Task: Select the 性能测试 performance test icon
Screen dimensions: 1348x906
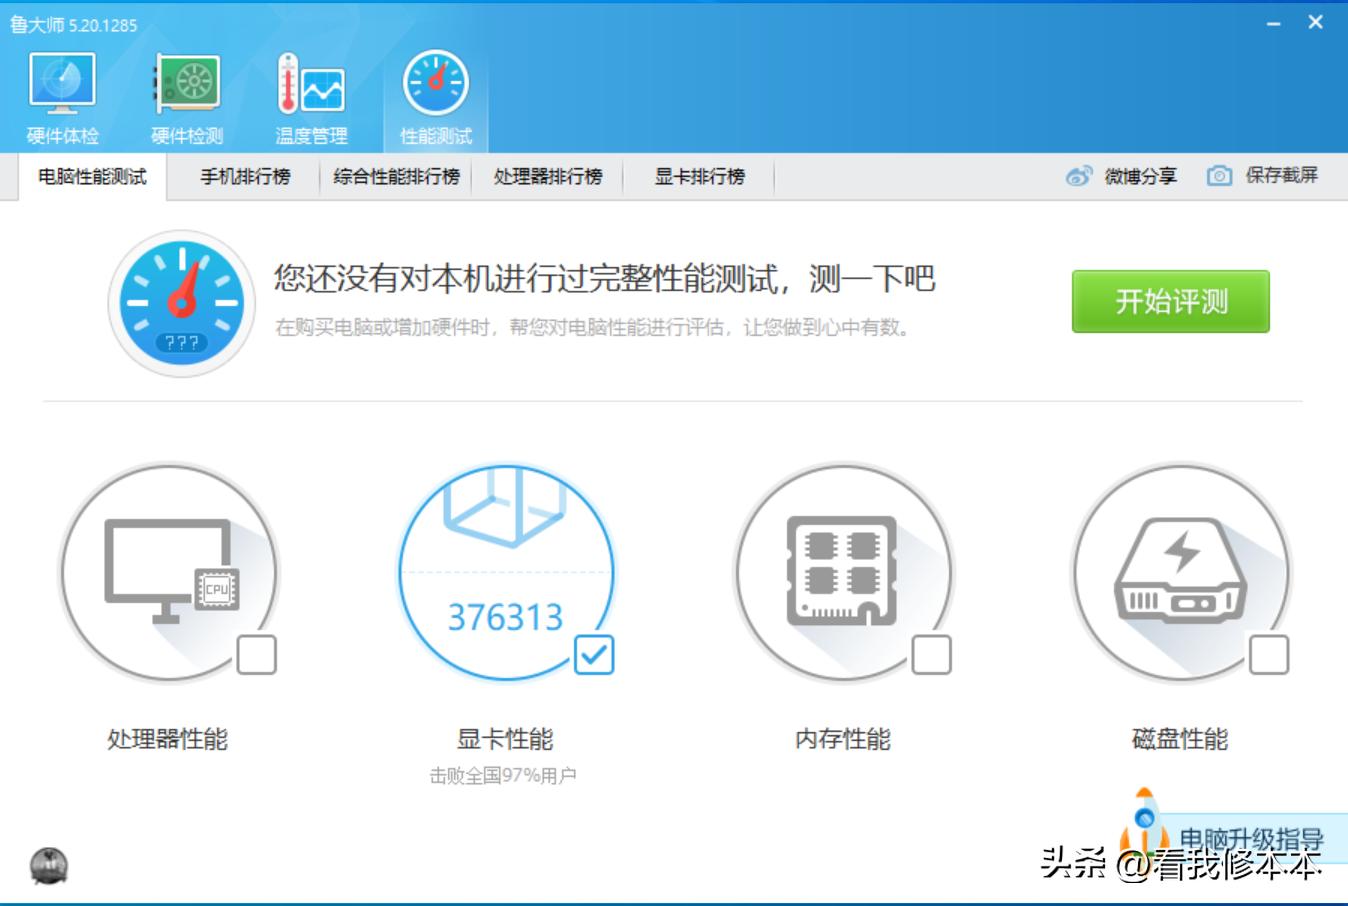Action: 436,92
